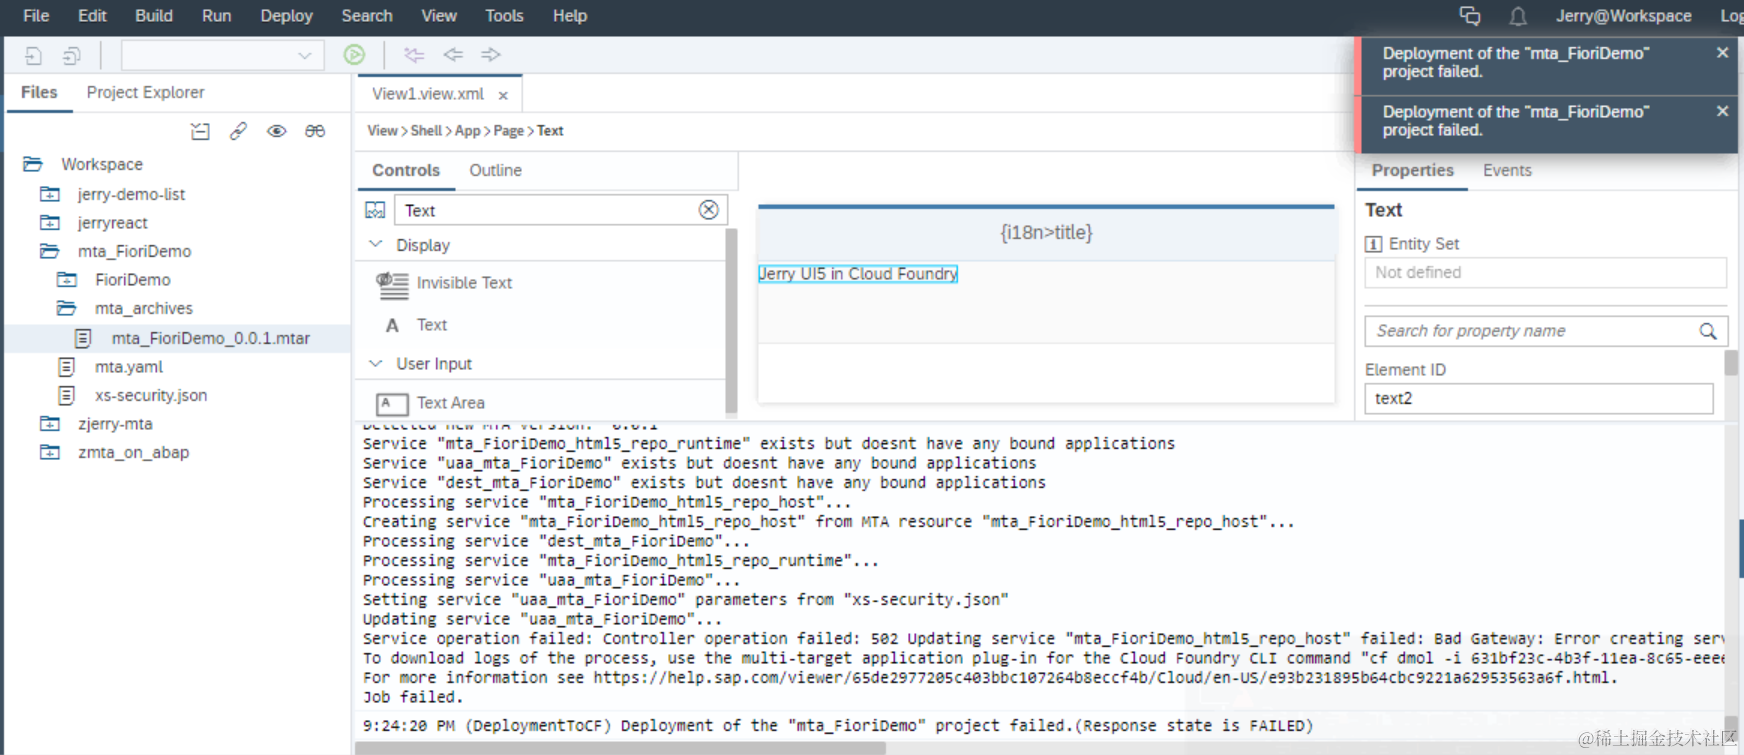Toggle link with editor icon

[x=238, y=131]
